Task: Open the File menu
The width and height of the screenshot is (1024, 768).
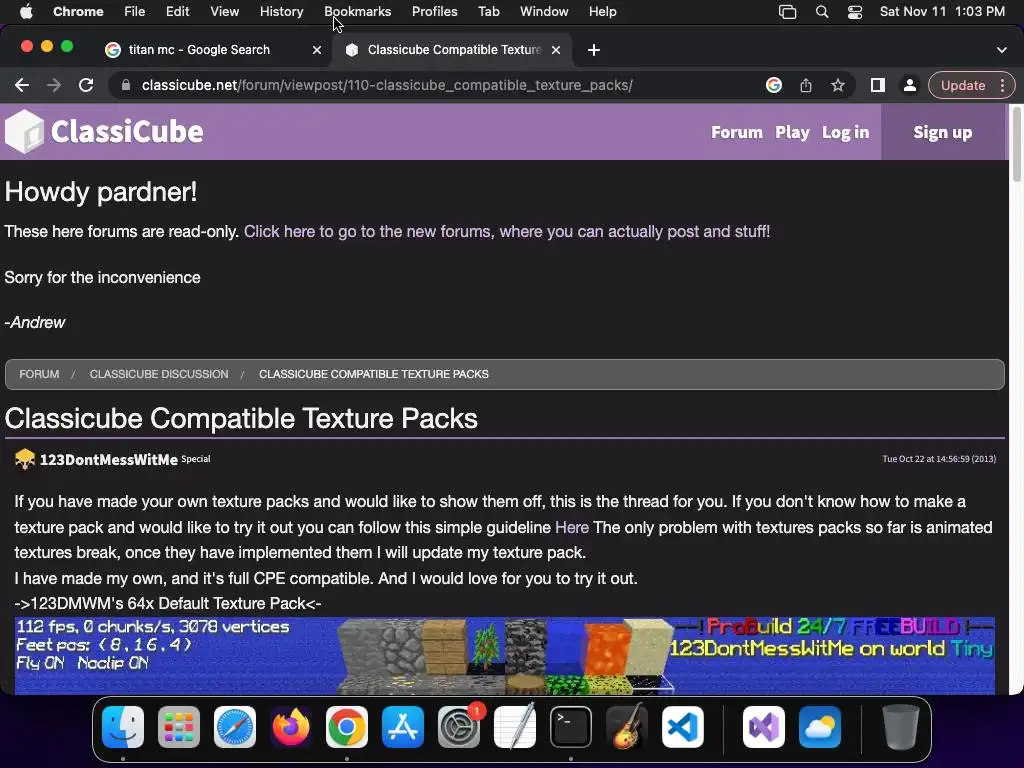Action: pyautogui.click(x=135, y=12)
